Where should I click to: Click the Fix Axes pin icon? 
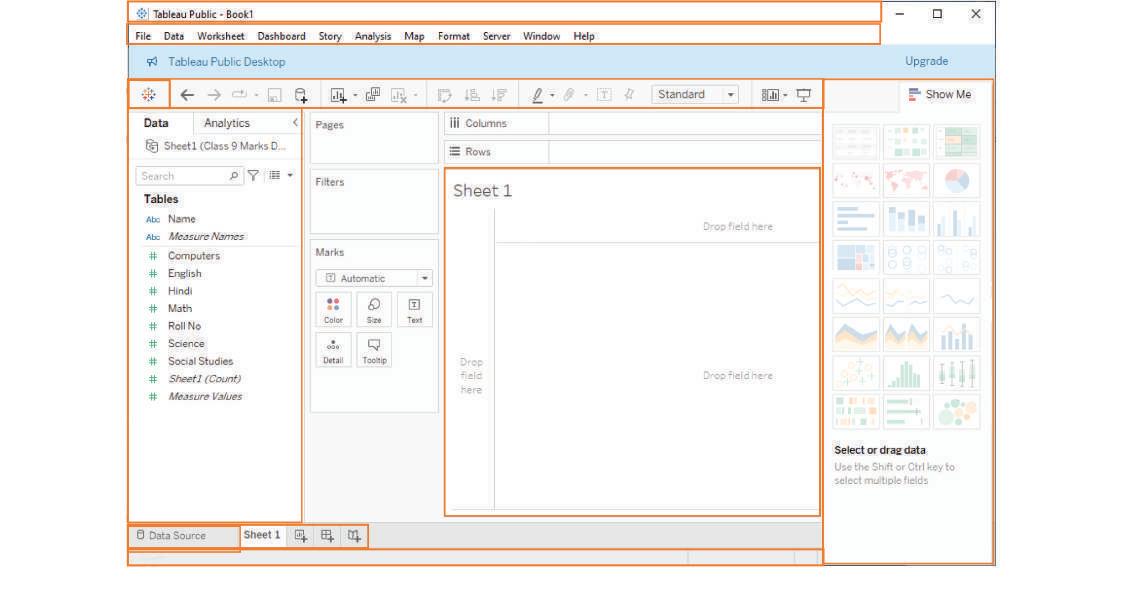630,95
